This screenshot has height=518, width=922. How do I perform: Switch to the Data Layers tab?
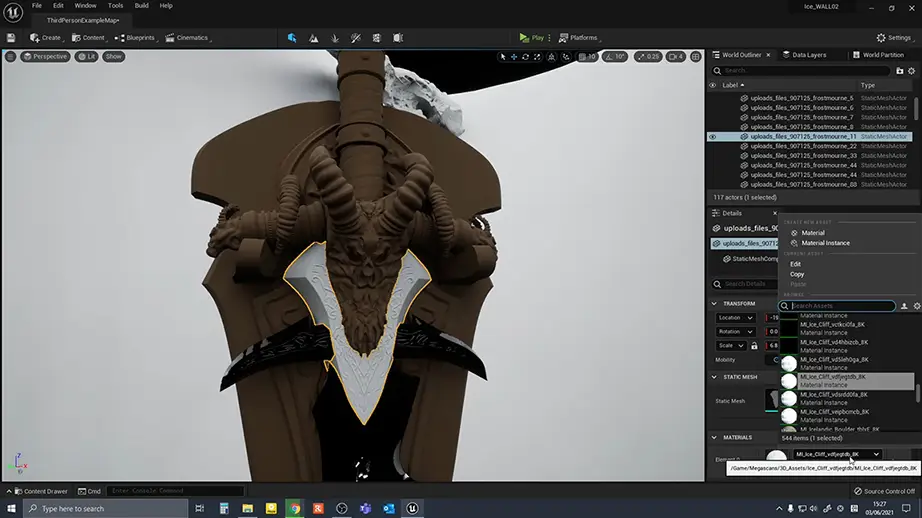[807, 55]
